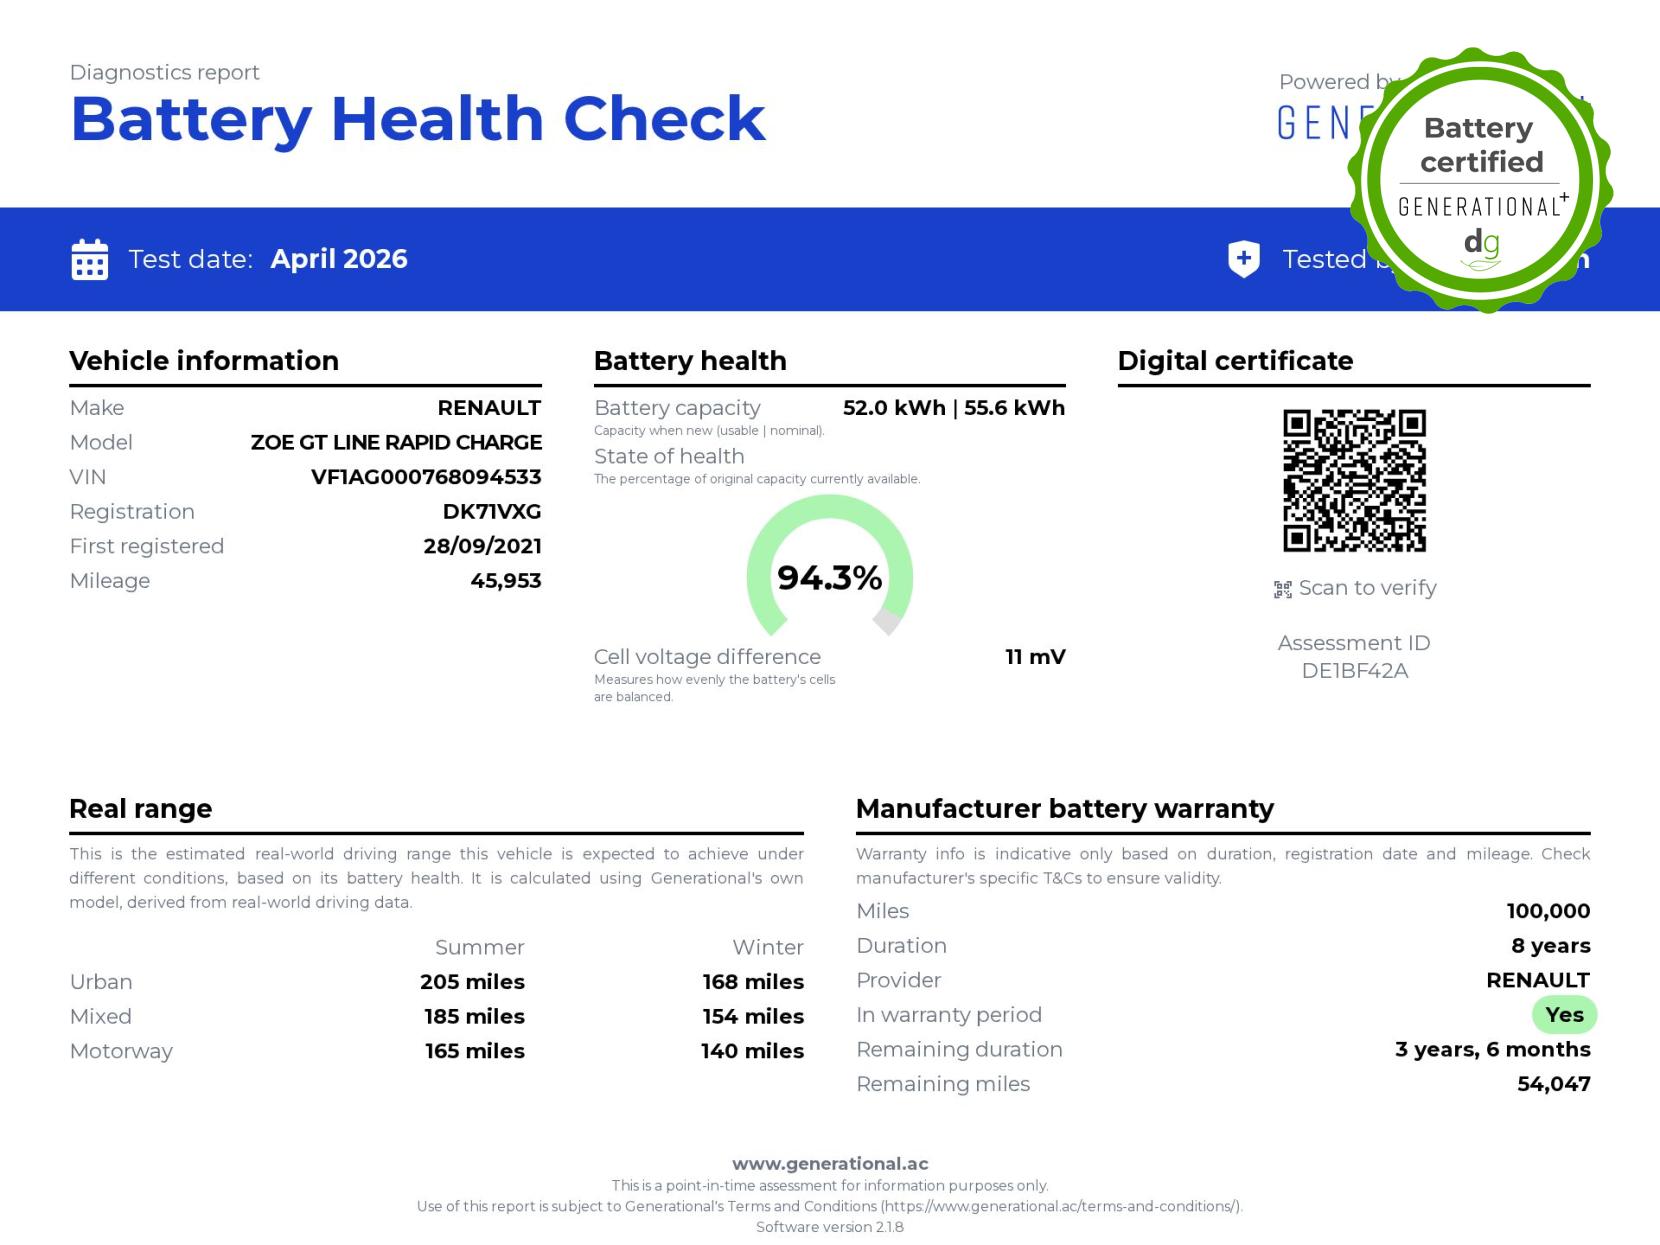Click the Summer Urban 205 miles value
This screenshot has height=1245, width=1660.
pyautogui.click(x=472, y=982)
